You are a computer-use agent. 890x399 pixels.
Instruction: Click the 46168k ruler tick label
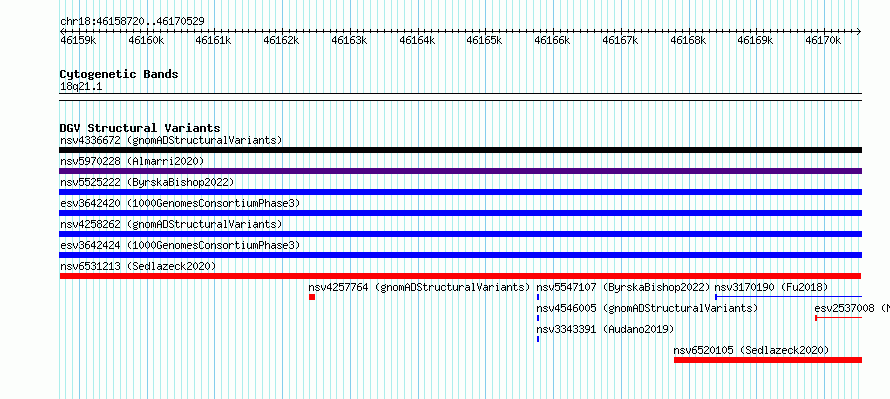pyautogui.click(x=688, y=40)
